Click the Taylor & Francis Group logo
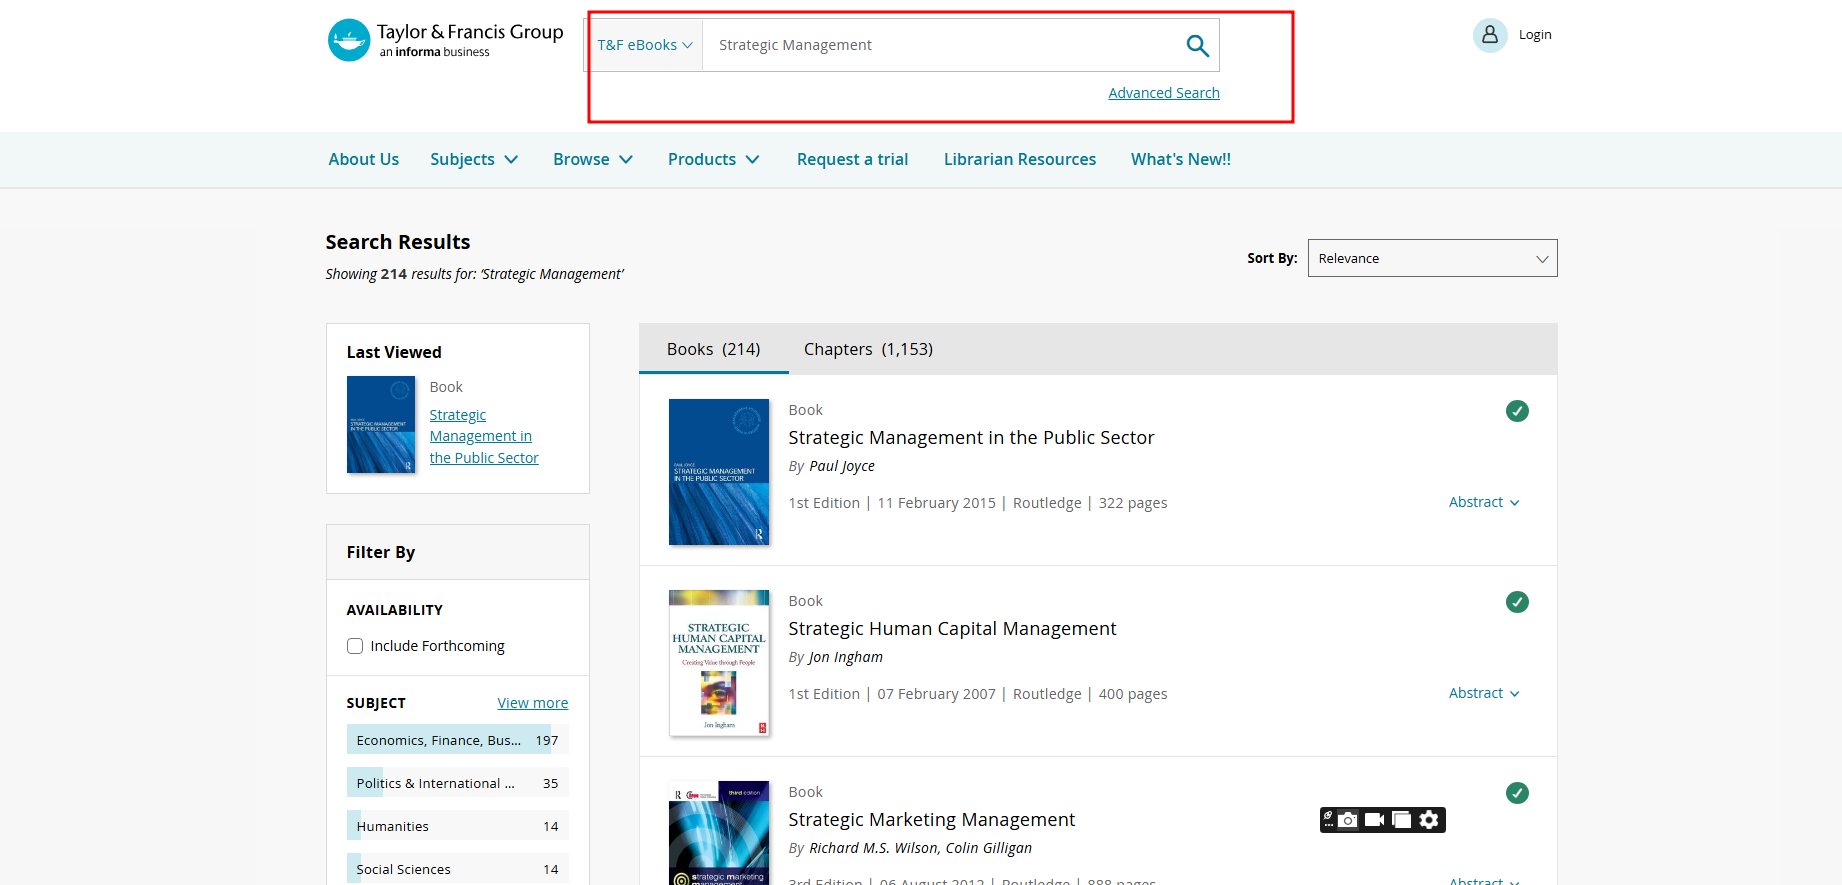This screenshot has height=885, width=1842. click(446, 41)
